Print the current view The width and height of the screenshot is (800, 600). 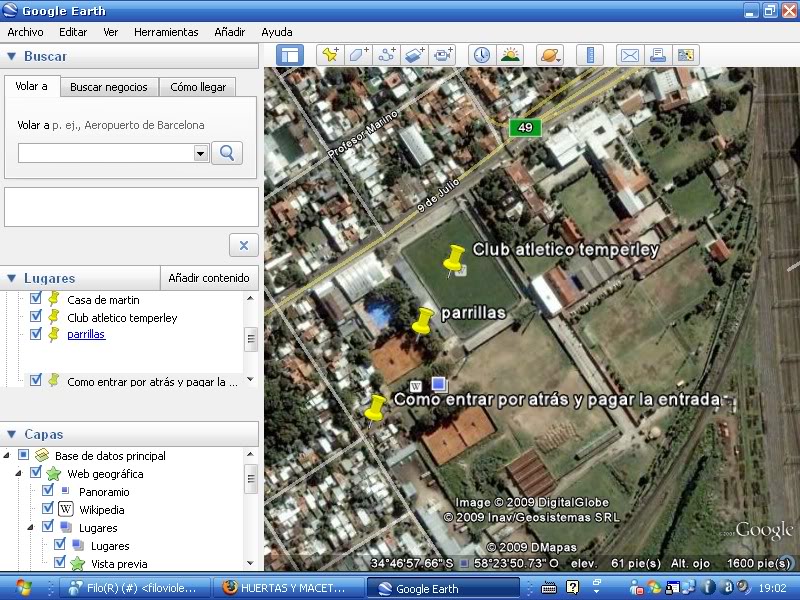pyautogui.click(x=658, y=55)
